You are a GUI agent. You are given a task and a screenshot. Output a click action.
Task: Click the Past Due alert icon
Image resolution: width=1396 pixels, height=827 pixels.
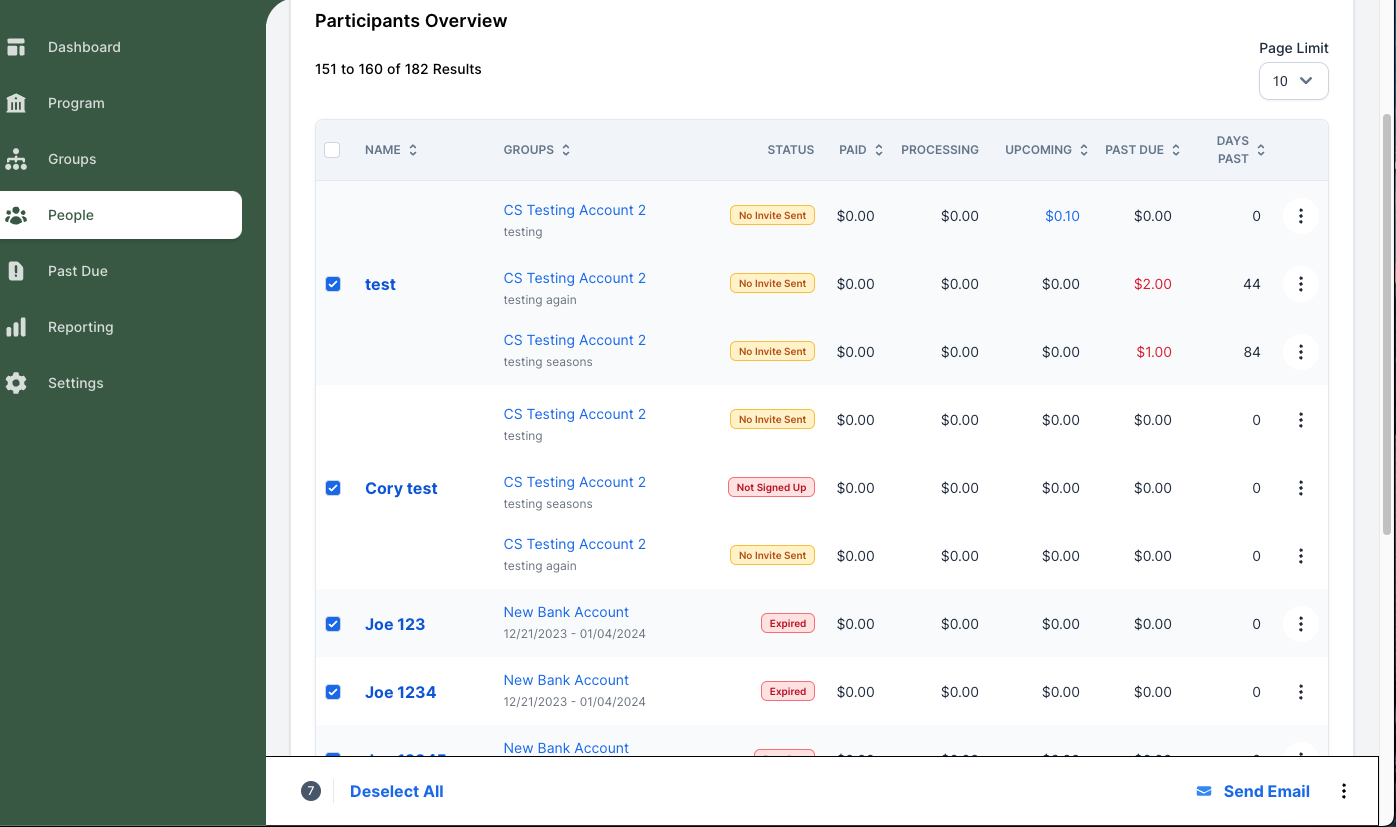pyautogui.click(x=16, y=271)
